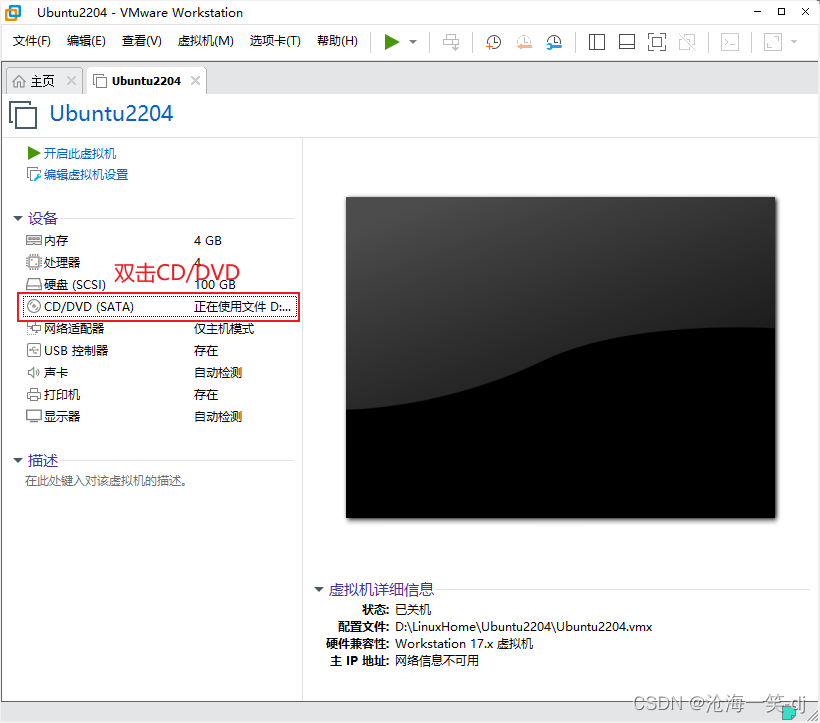Viewport: 820px width, 723px height.
Task: Close the 主页 tab
Action: [x=72, y=81]
